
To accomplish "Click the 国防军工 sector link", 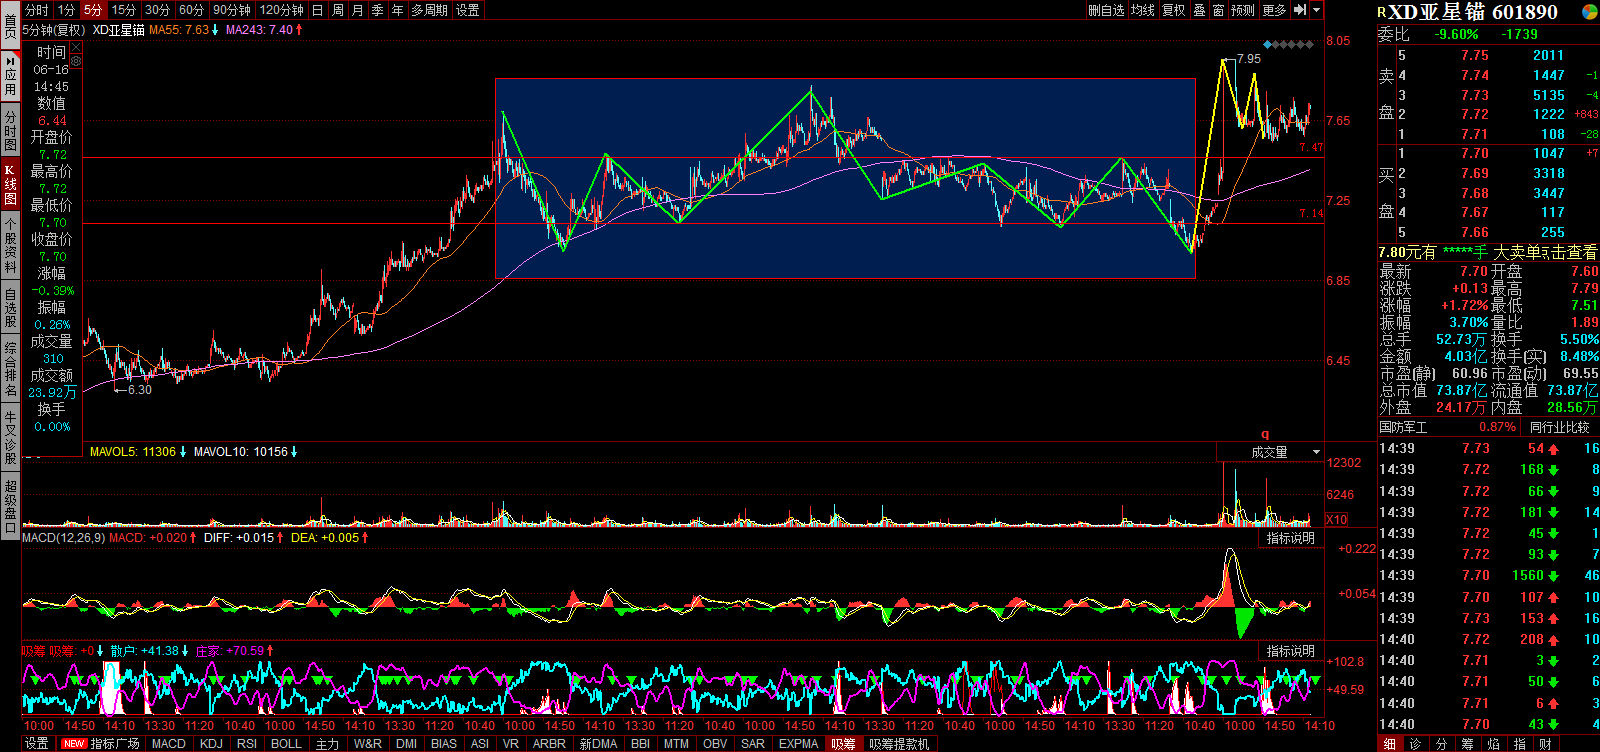I will coord(1404,427).
